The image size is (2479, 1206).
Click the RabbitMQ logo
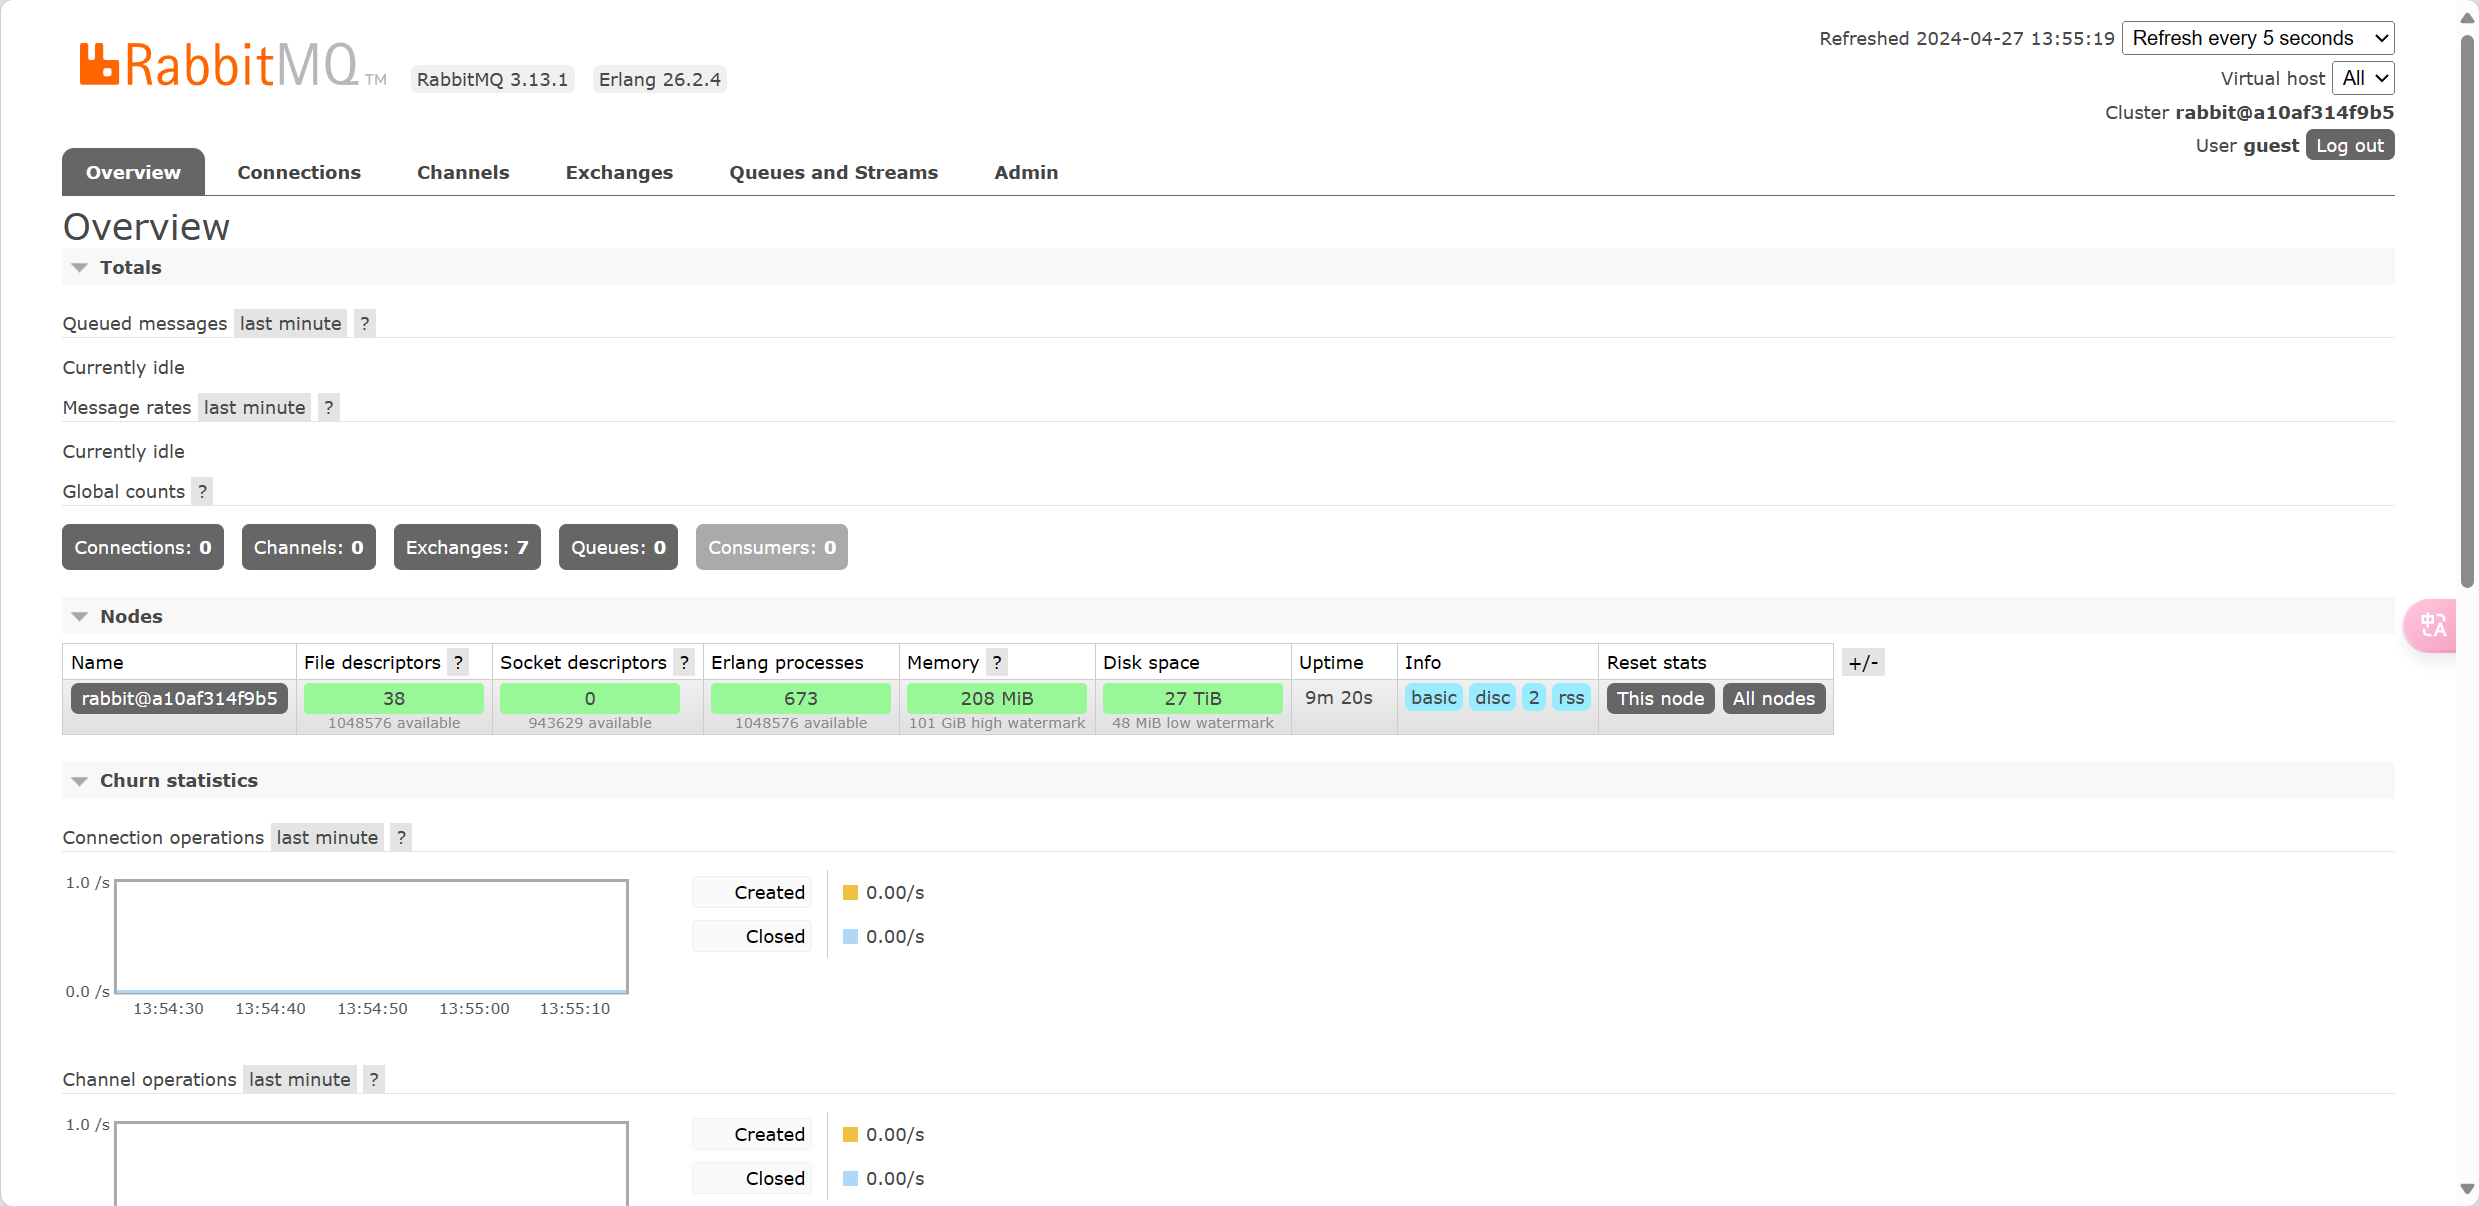tap(220, 65)
